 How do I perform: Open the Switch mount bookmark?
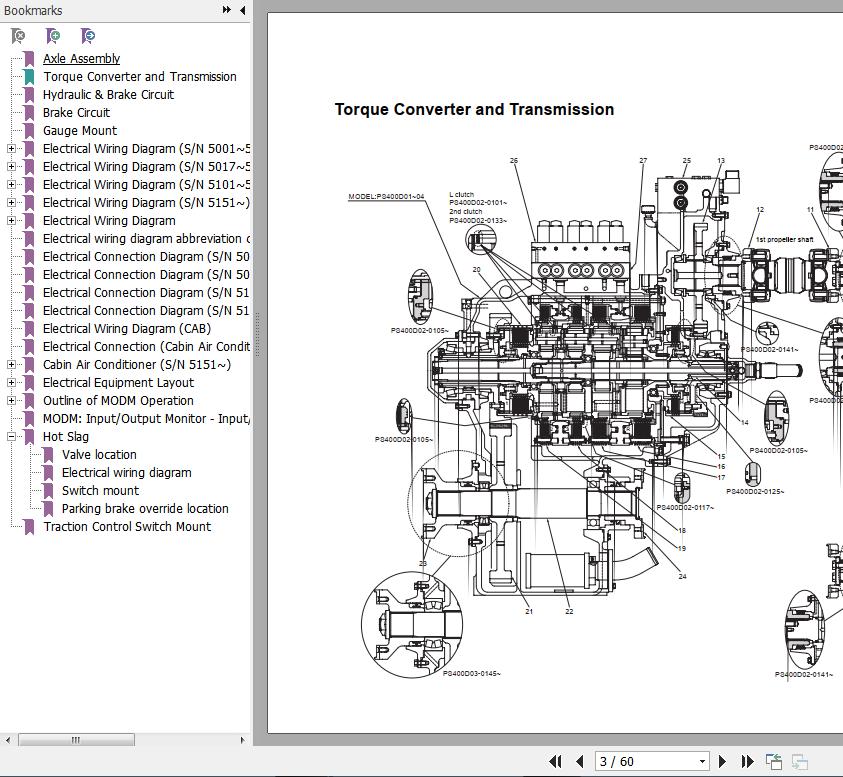point(100,491)
